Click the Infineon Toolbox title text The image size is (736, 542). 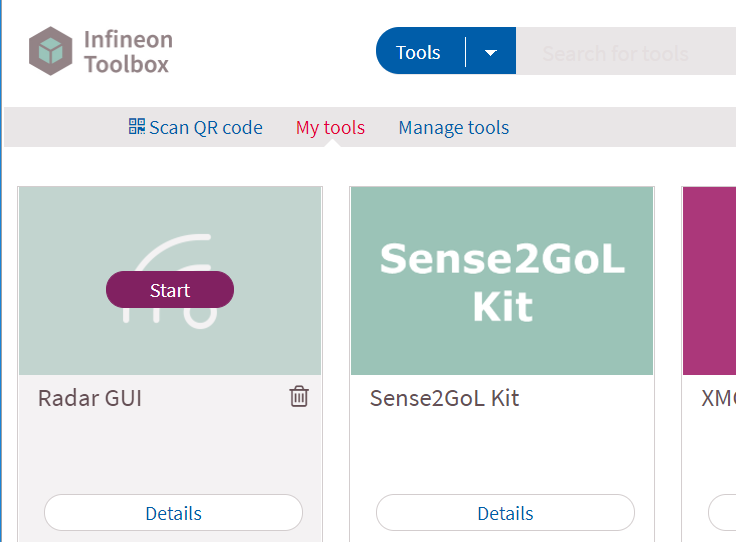(x=128, y=52)
